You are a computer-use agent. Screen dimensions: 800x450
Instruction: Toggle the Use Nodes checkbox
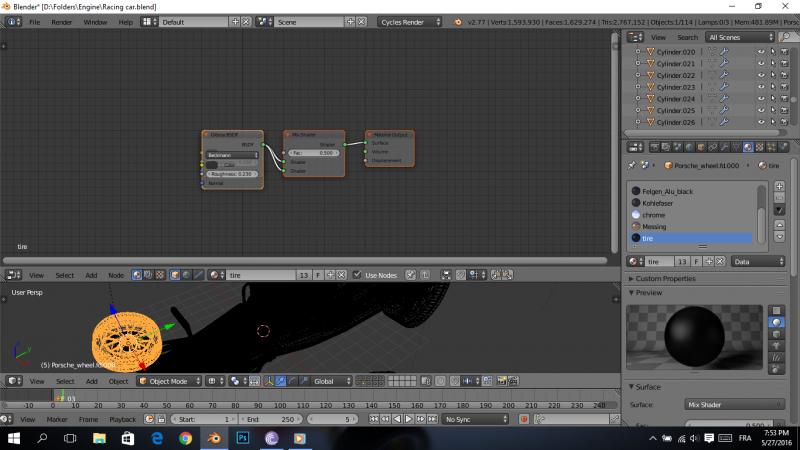358,274
